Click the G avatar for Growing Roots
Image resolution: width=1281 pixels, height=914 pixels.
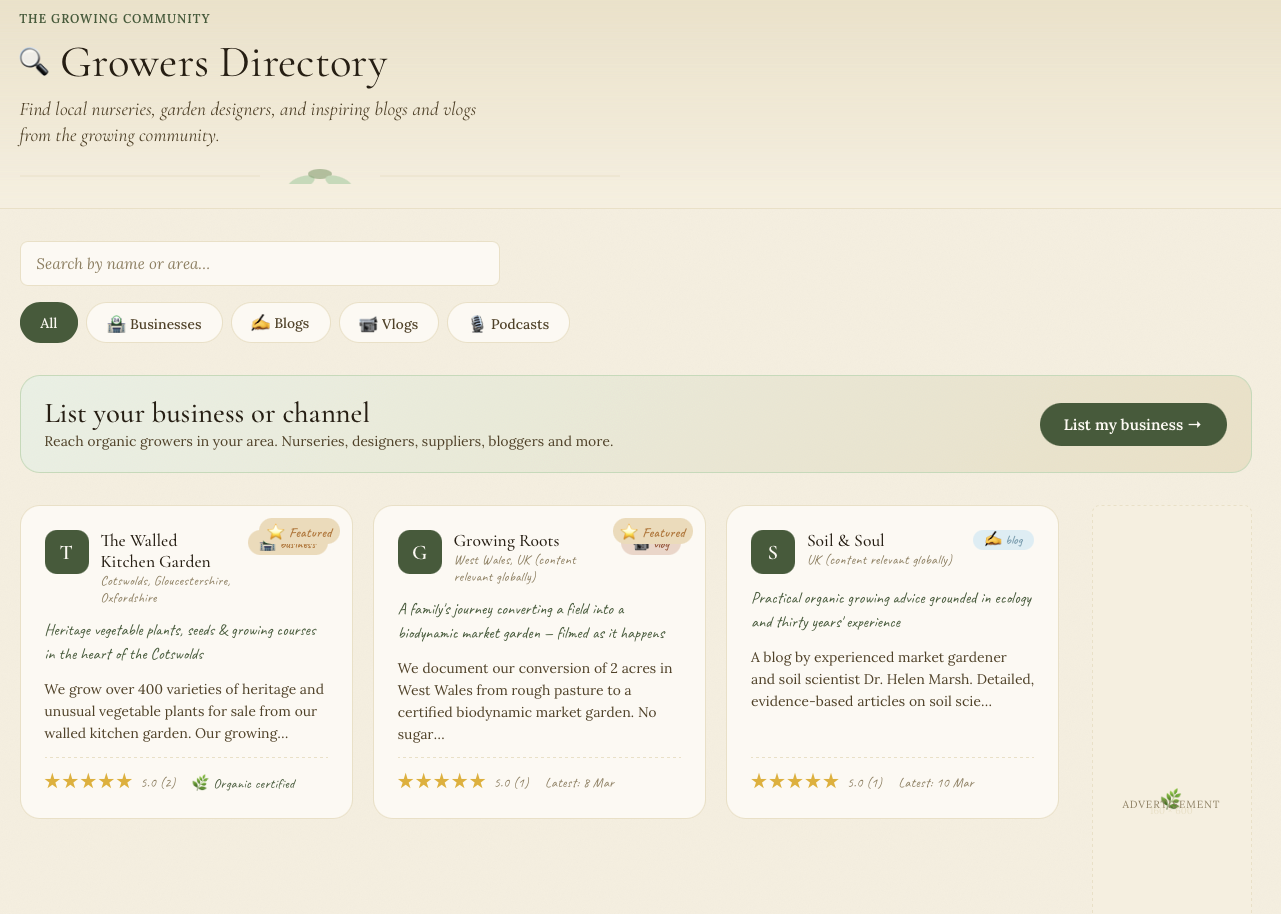coord(419,551)
